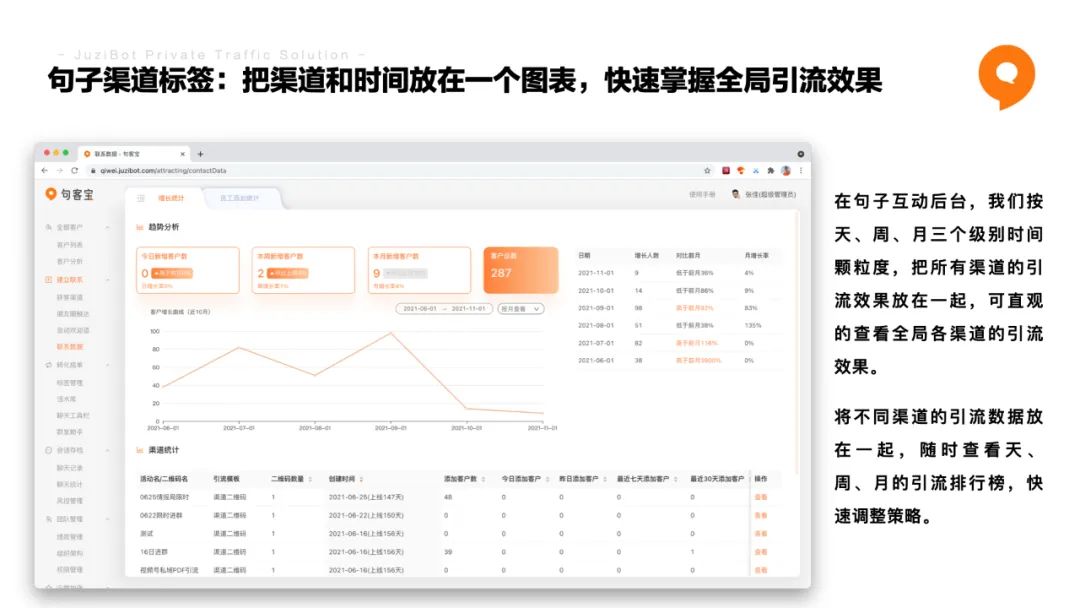Click the 建立联系 sidebar section icon
Screen dimensions: 1080x608
pyautogui.click(x=49, y=280)
